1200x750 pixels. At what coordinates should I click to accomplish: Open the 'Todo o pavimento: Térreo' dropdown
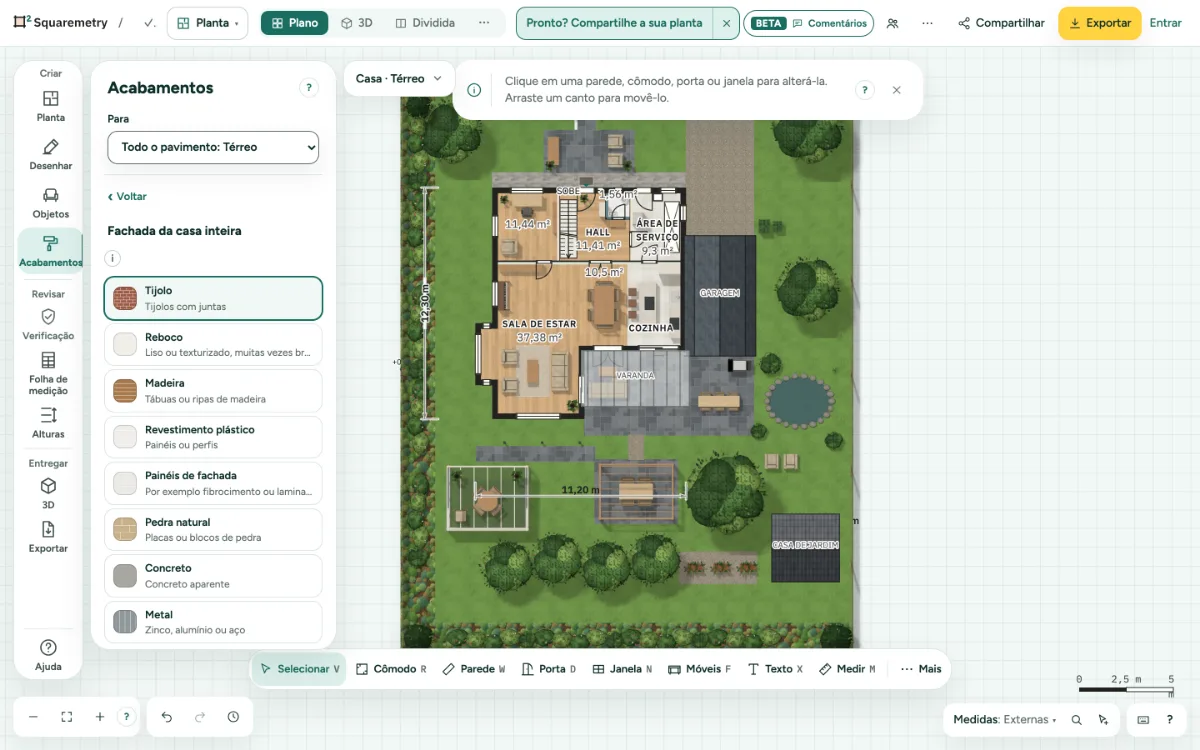tap(213, 147)
